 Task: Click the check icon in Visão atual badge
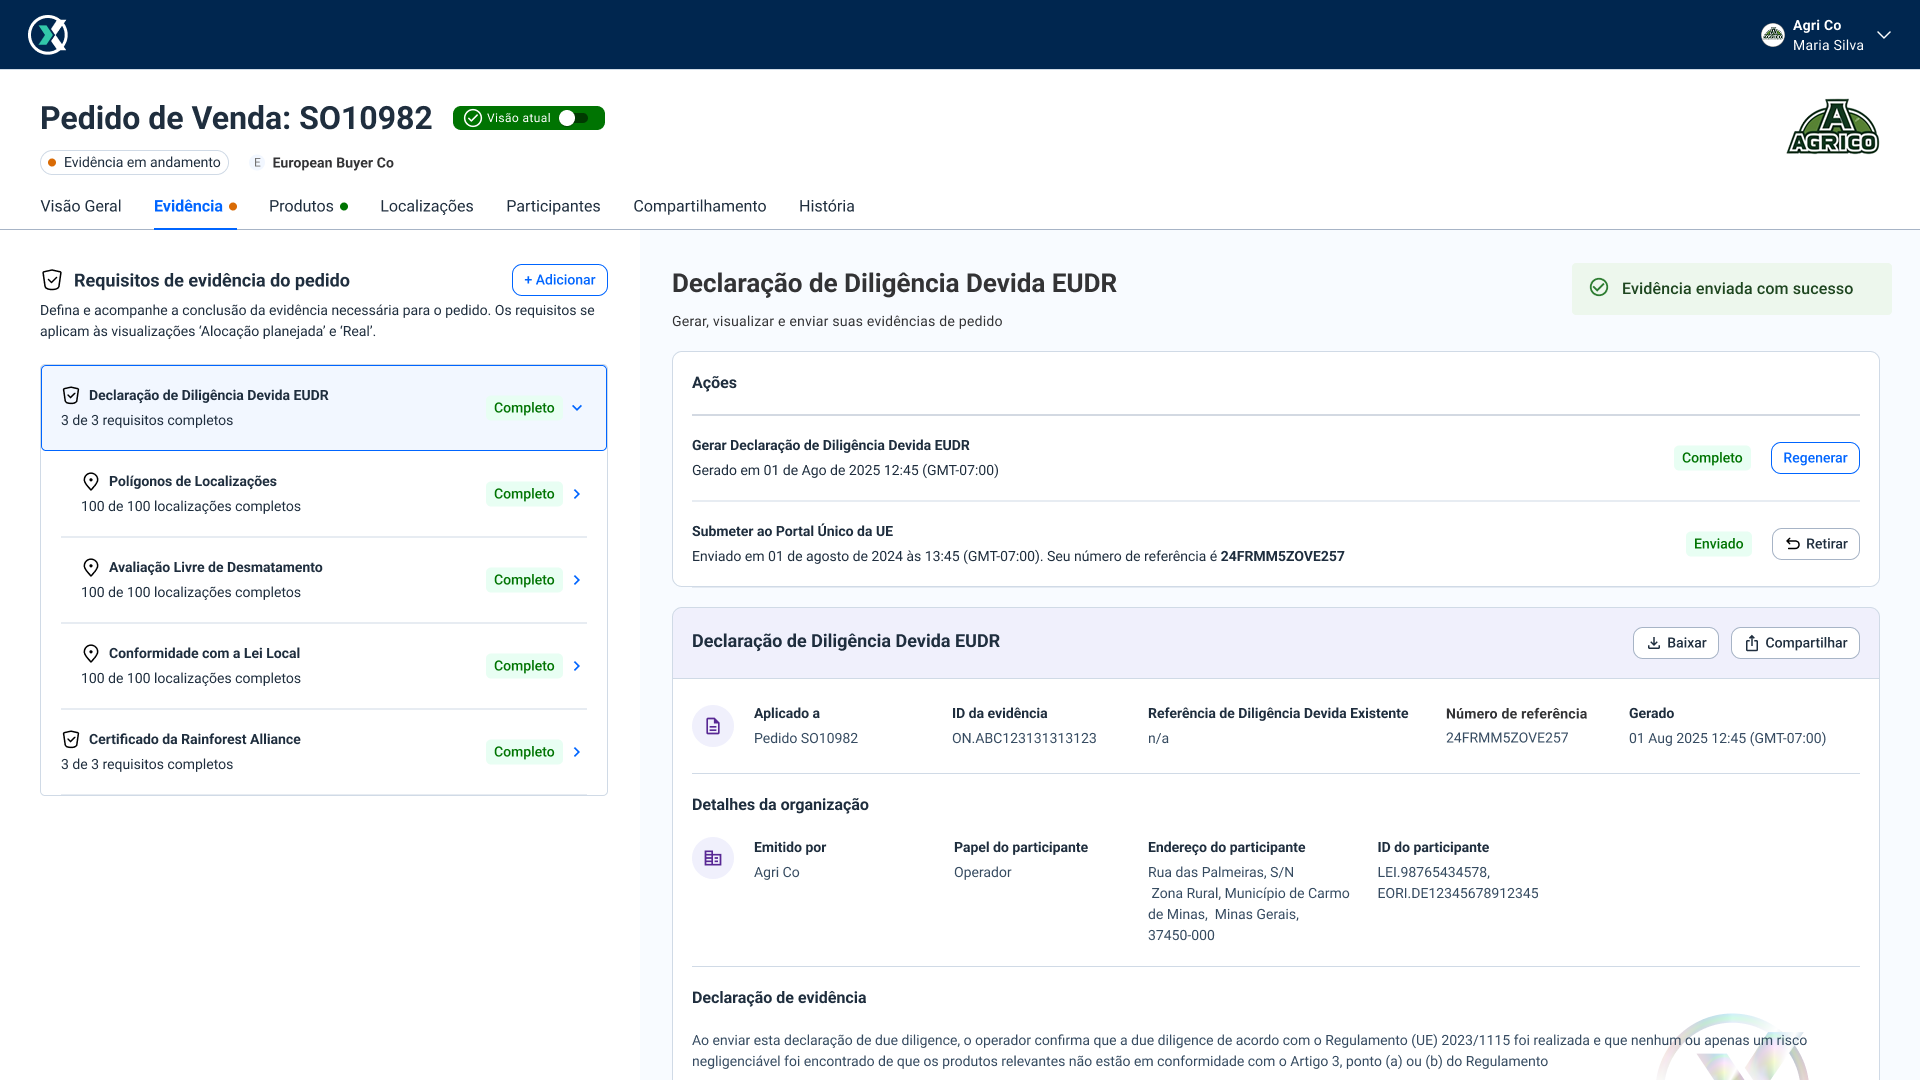point(473,118)
